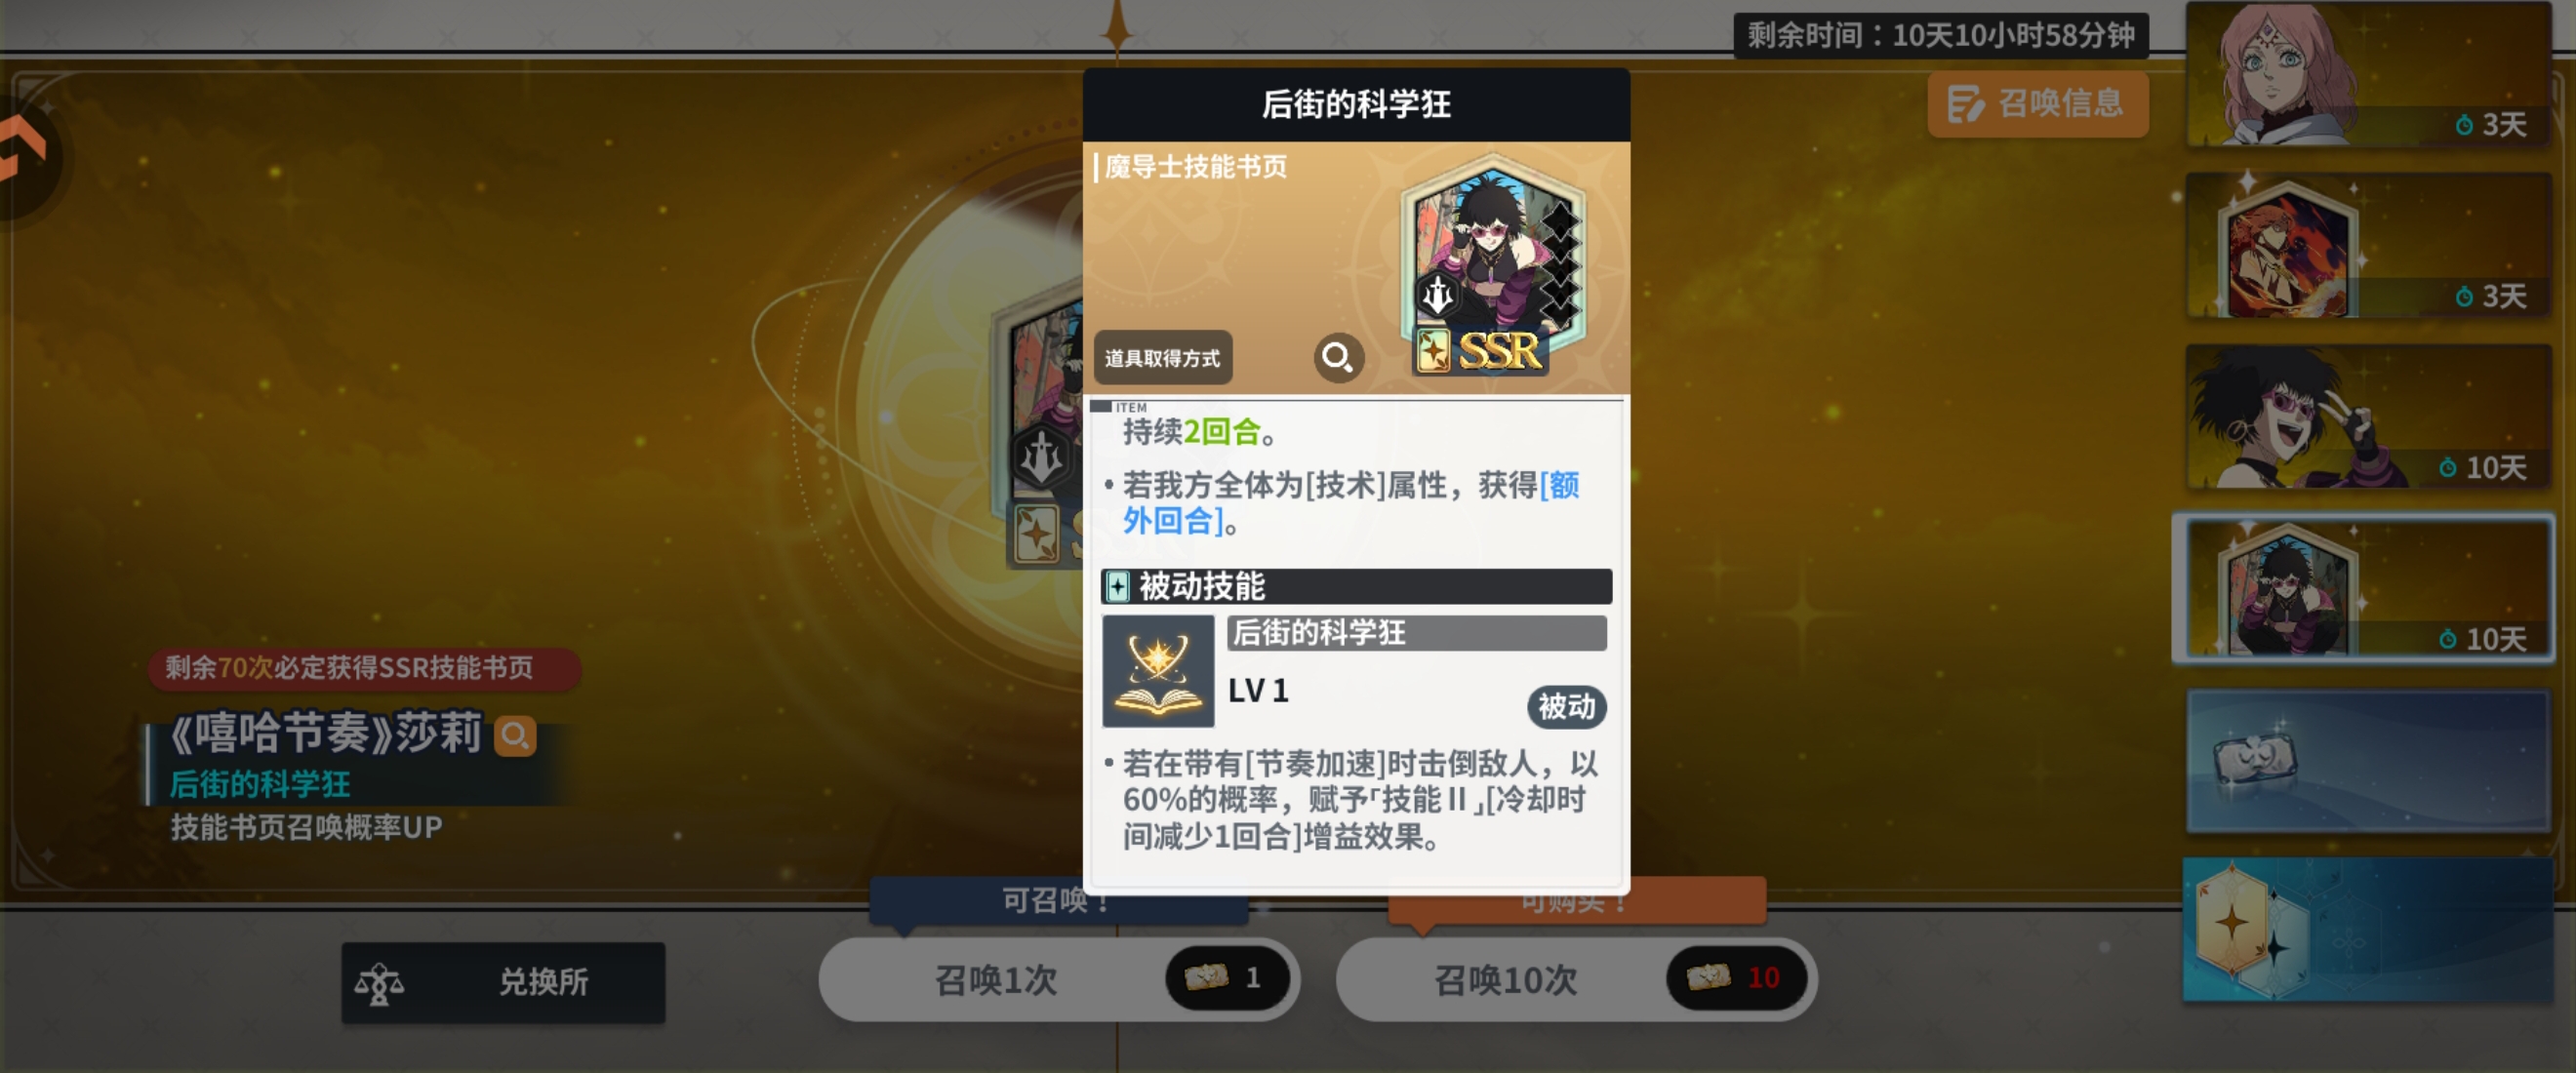Select the laughing Sally character banner
Screen dimensions: 2576x1073
pos(2369,417)
